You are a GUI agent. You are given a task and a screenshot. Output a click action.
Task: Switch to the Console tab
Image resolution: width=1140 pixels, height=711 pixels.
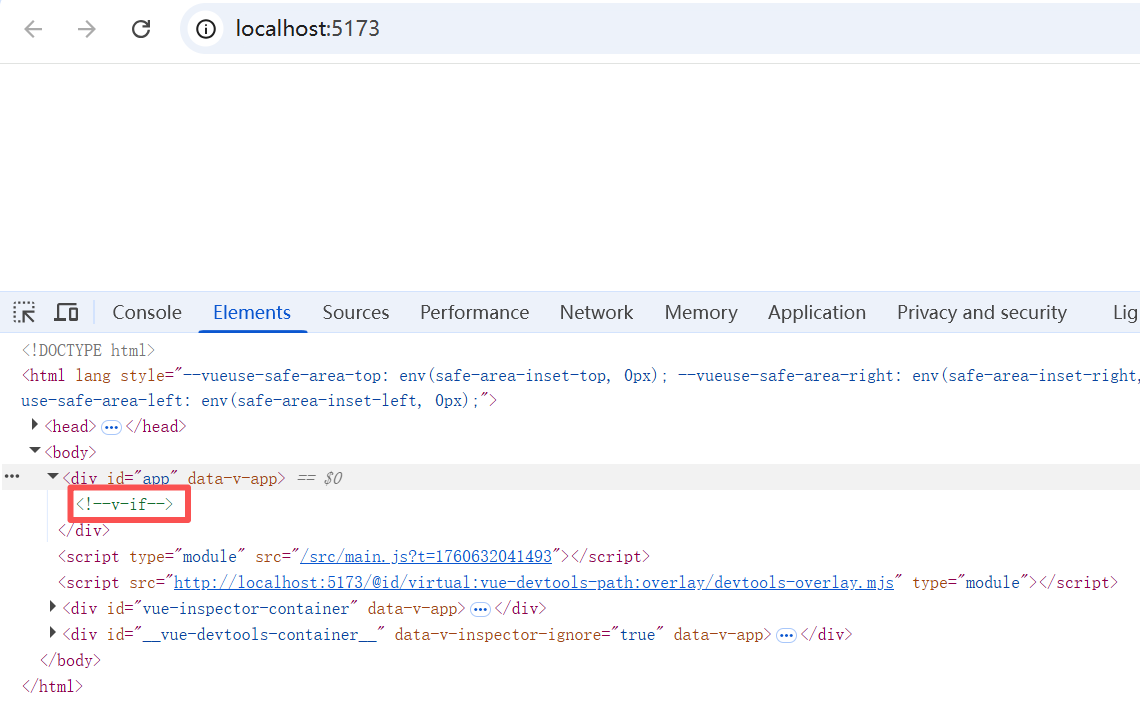click(147, 313)
